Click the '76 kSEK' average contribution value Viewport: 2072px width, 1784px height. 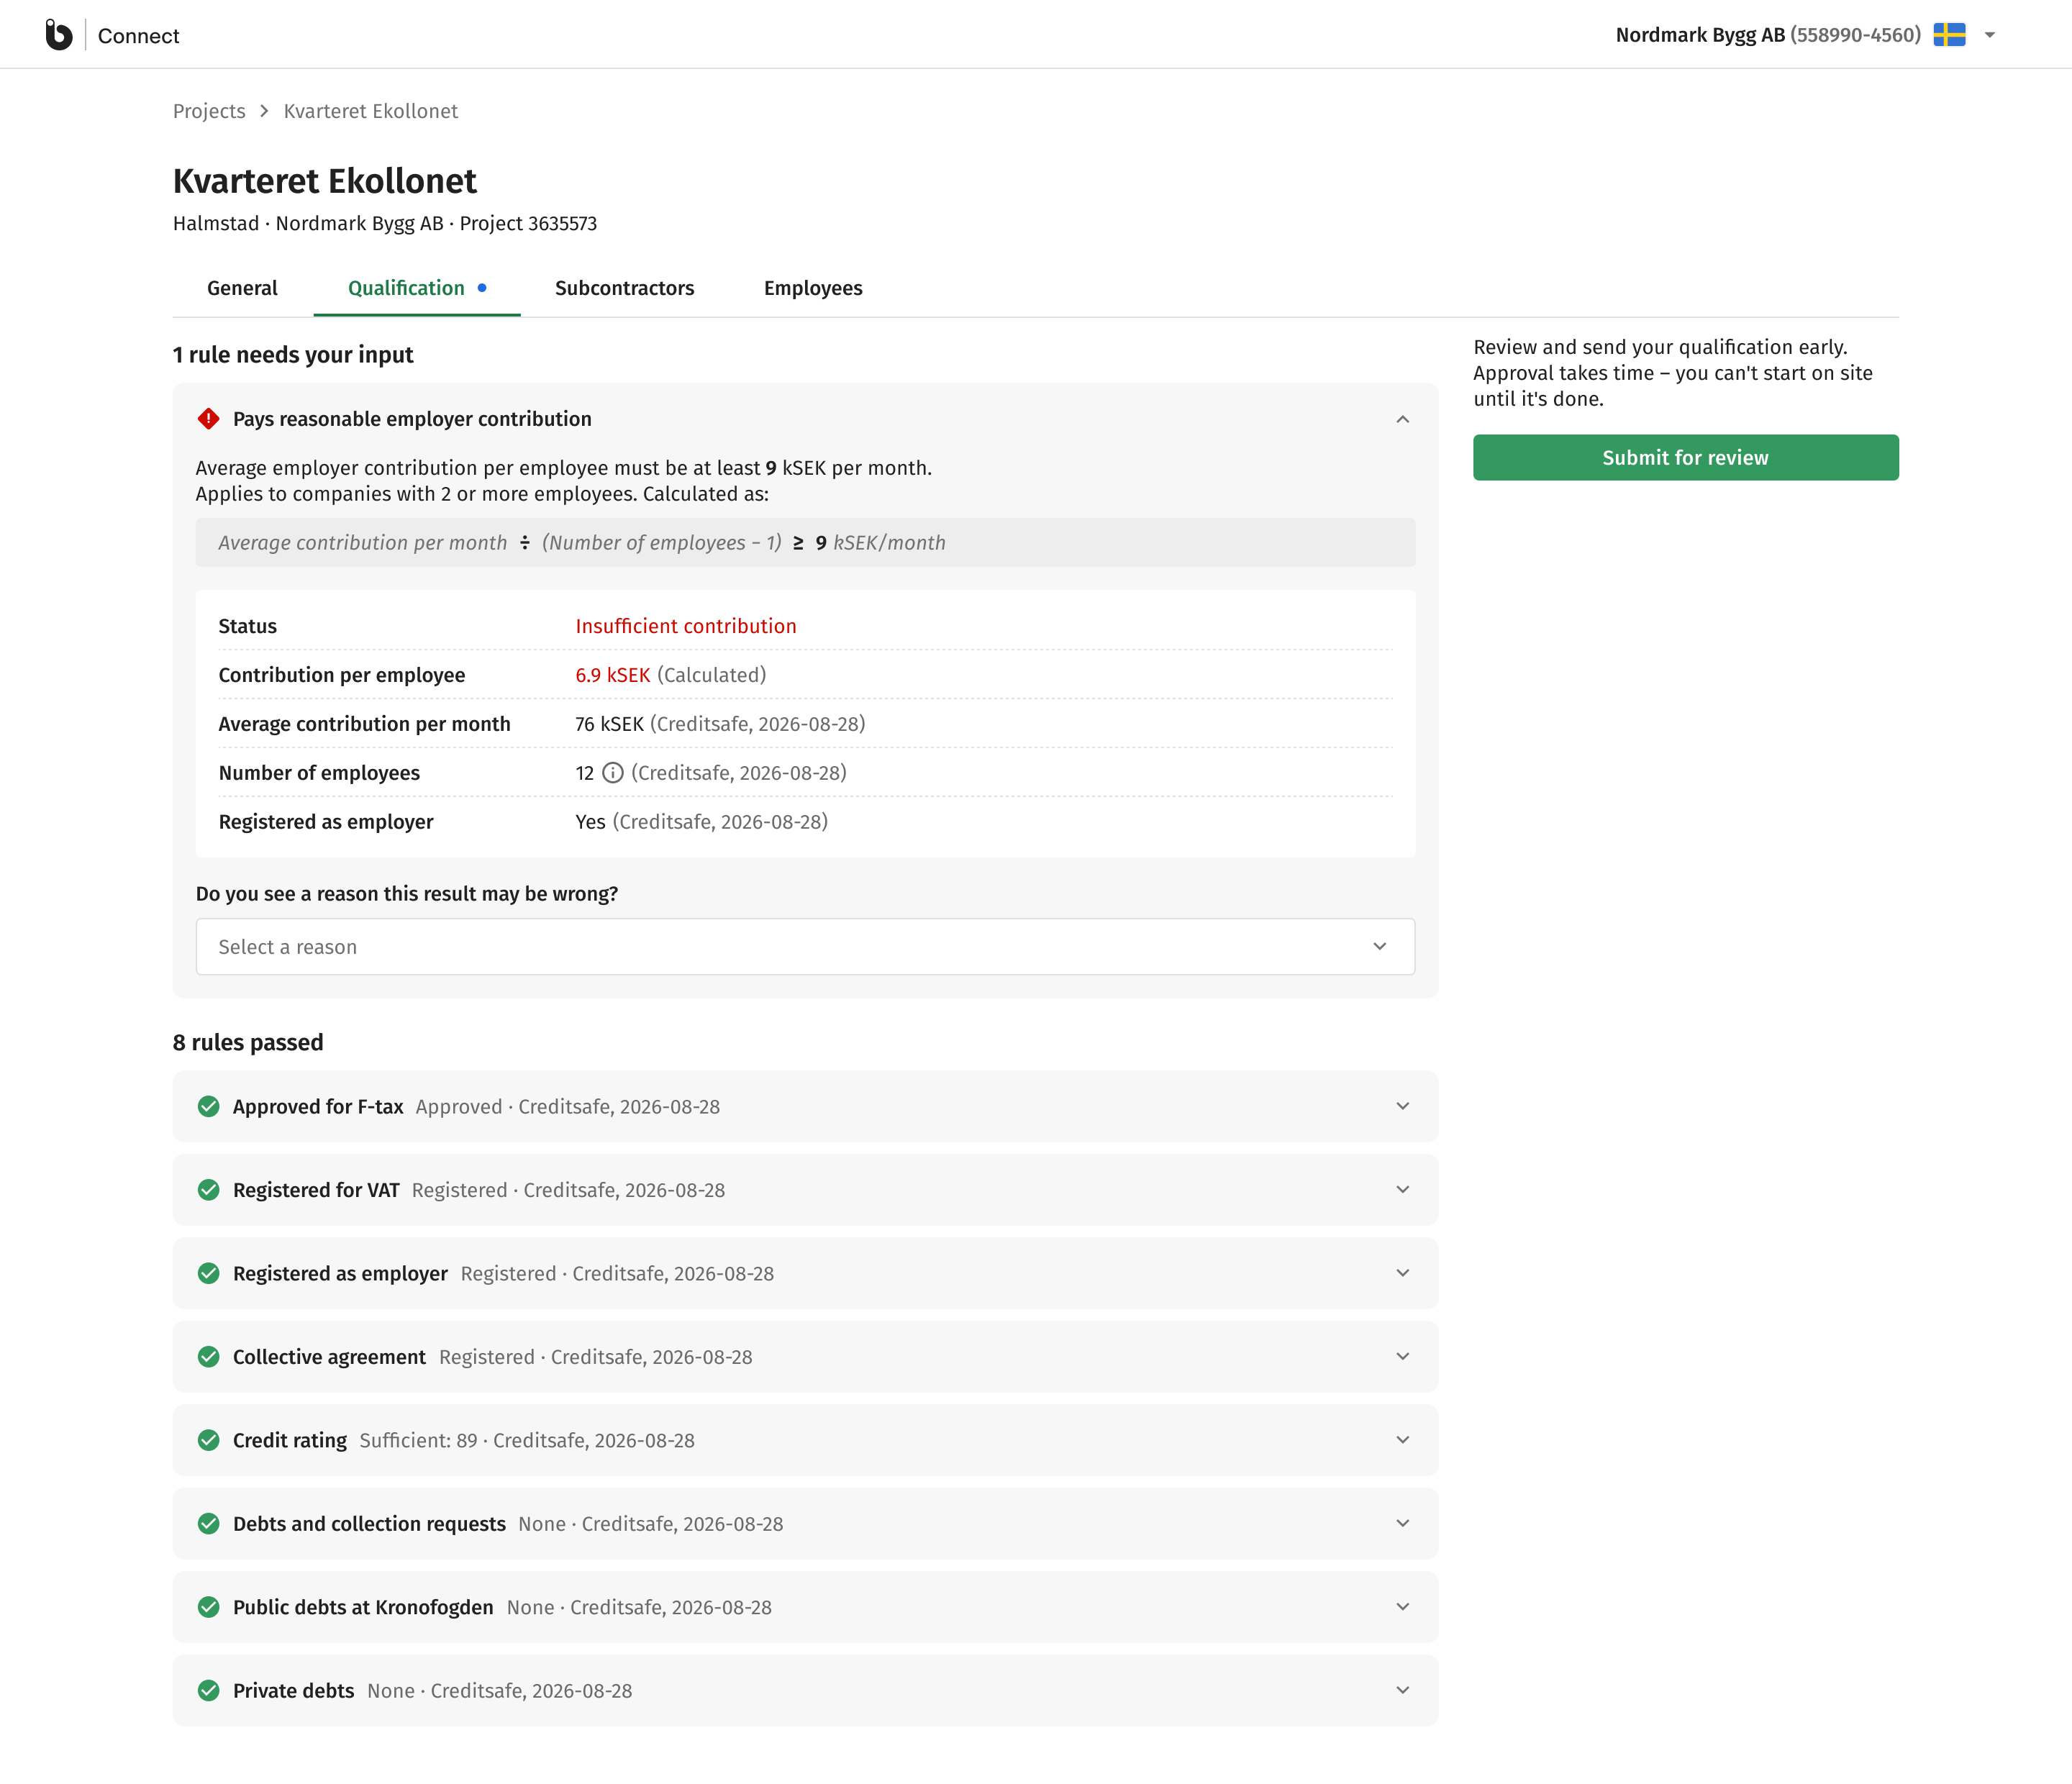click(609, 724)
